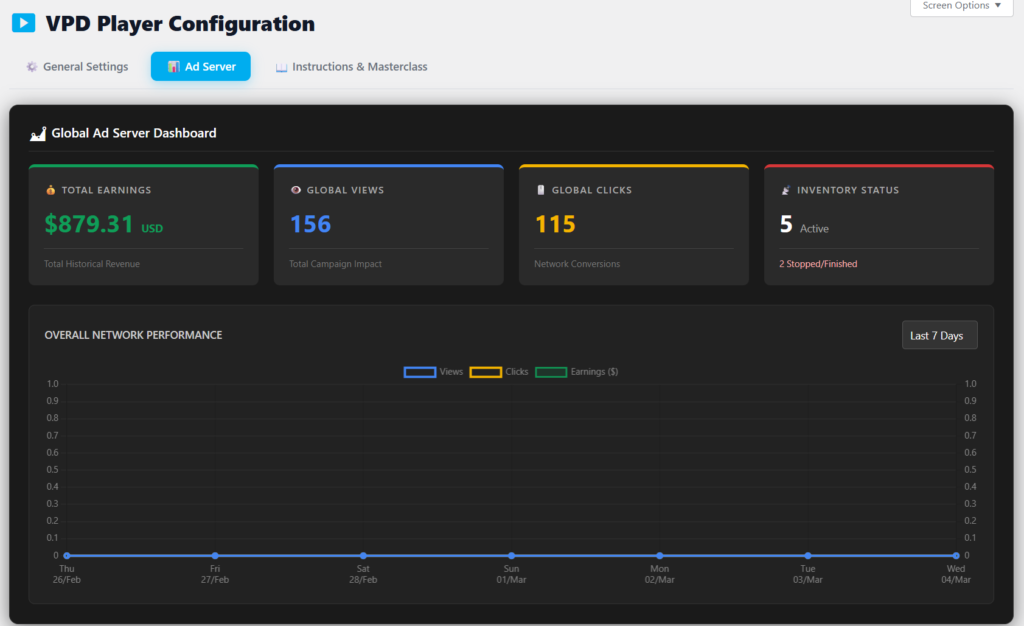1024x626 pixels.
Task: Click the eye icon beside Global Views
Action: point(296,190)
